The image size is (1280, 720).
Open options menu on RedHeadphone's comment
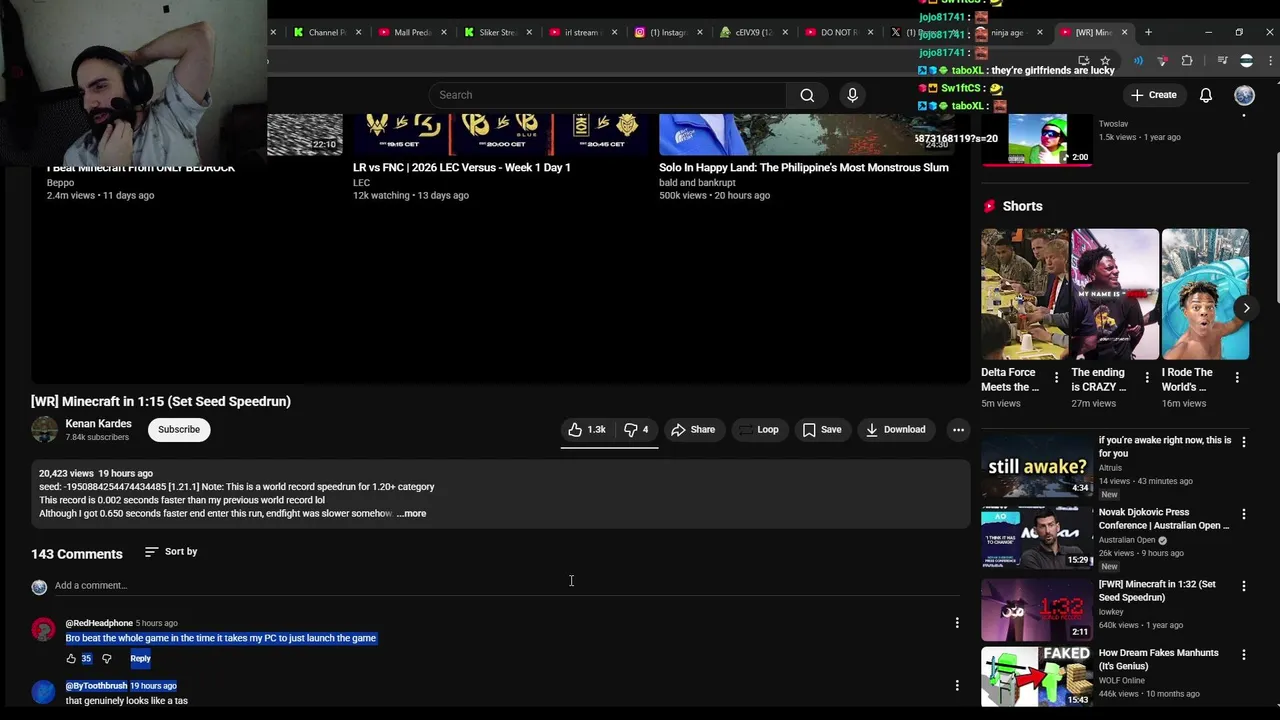click(957, 623)
